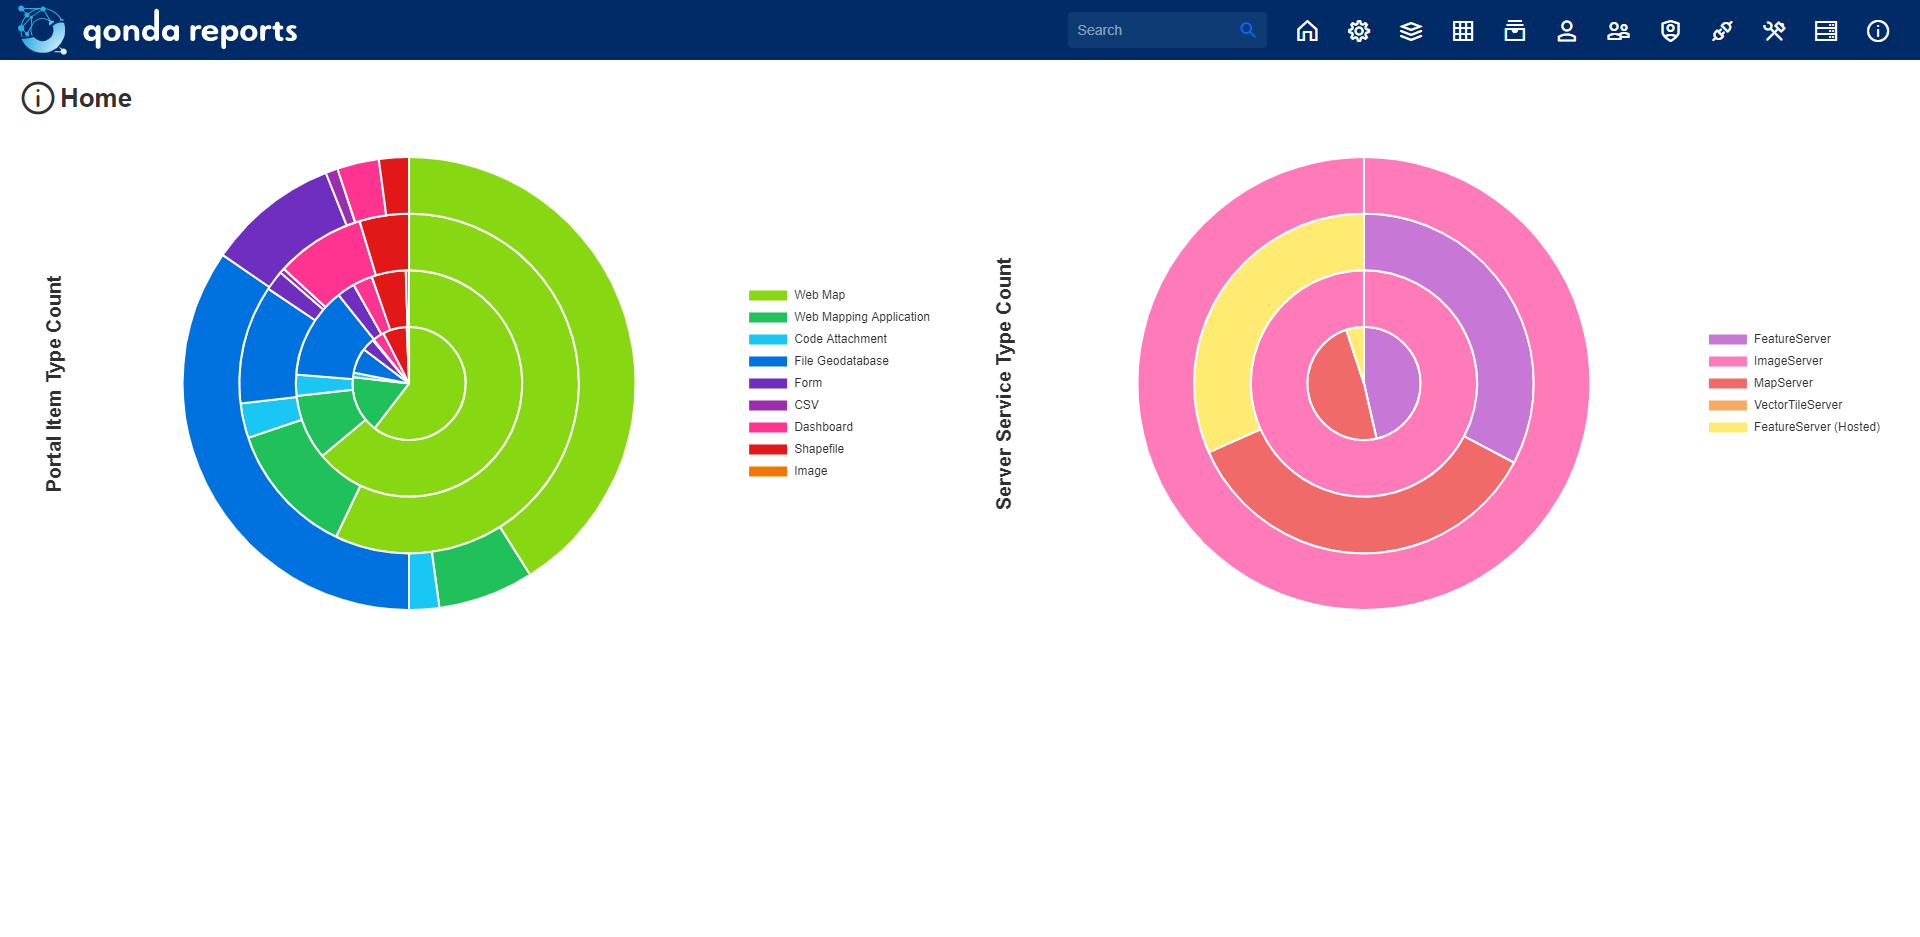
Task: Open the server/database icon
Action: [x=1826, y=31]
